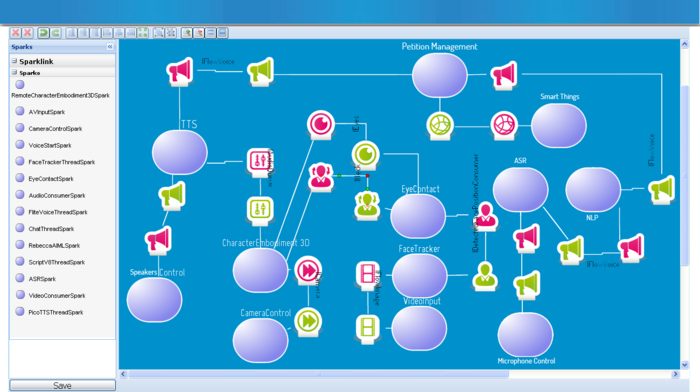
Task: Click the green four-squares grid toolbar icon
Action: pyautogui.click(x=143, y=33)
